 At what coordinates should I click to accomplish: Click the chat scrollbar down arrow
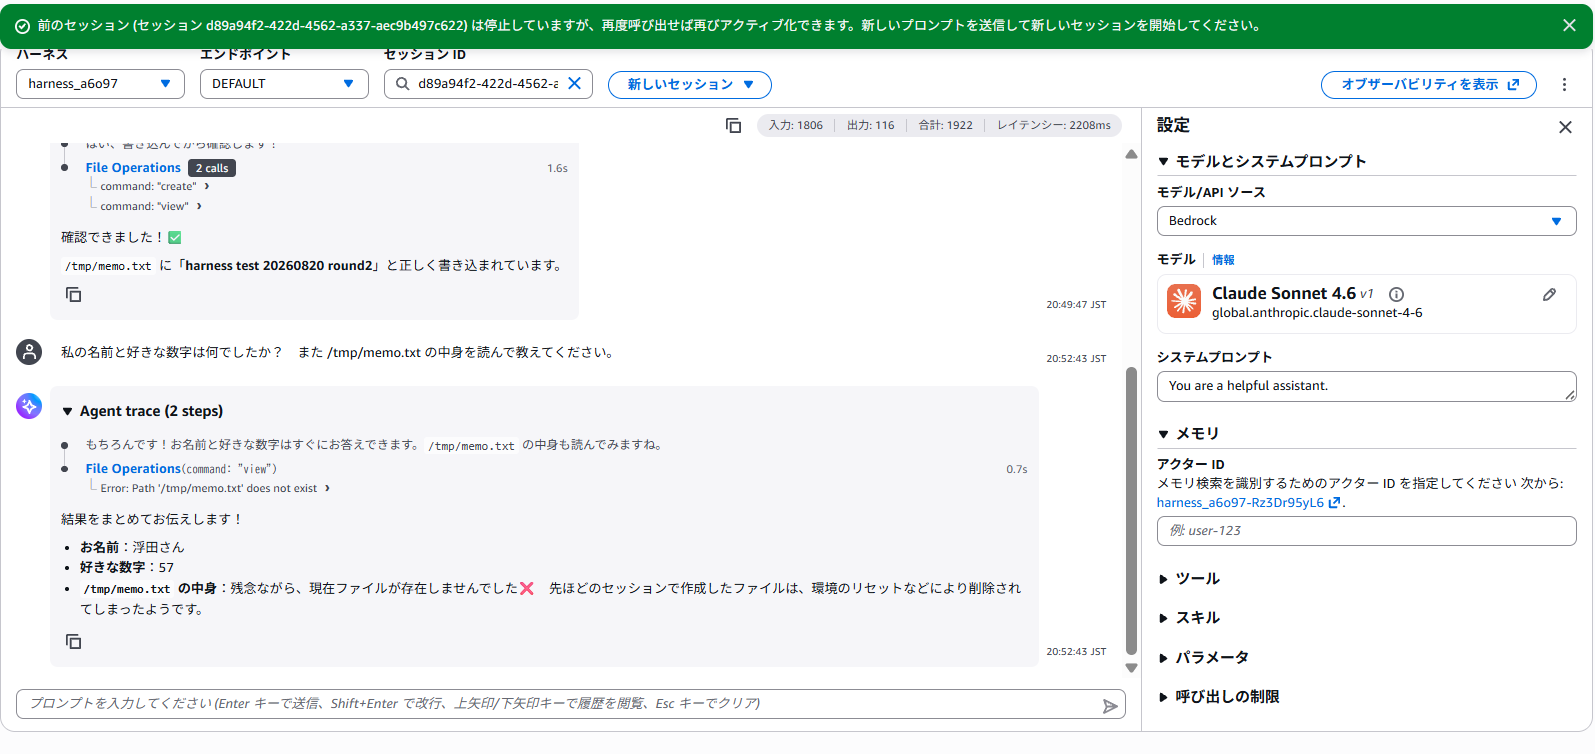[1132, 668]
